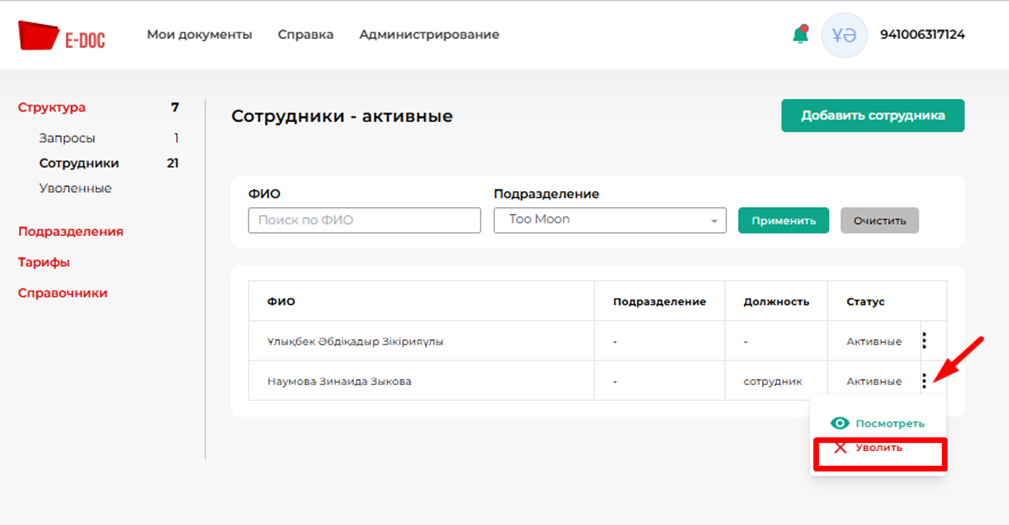
Task: Select Уволить in the context menu
Action: pos(878,448)
